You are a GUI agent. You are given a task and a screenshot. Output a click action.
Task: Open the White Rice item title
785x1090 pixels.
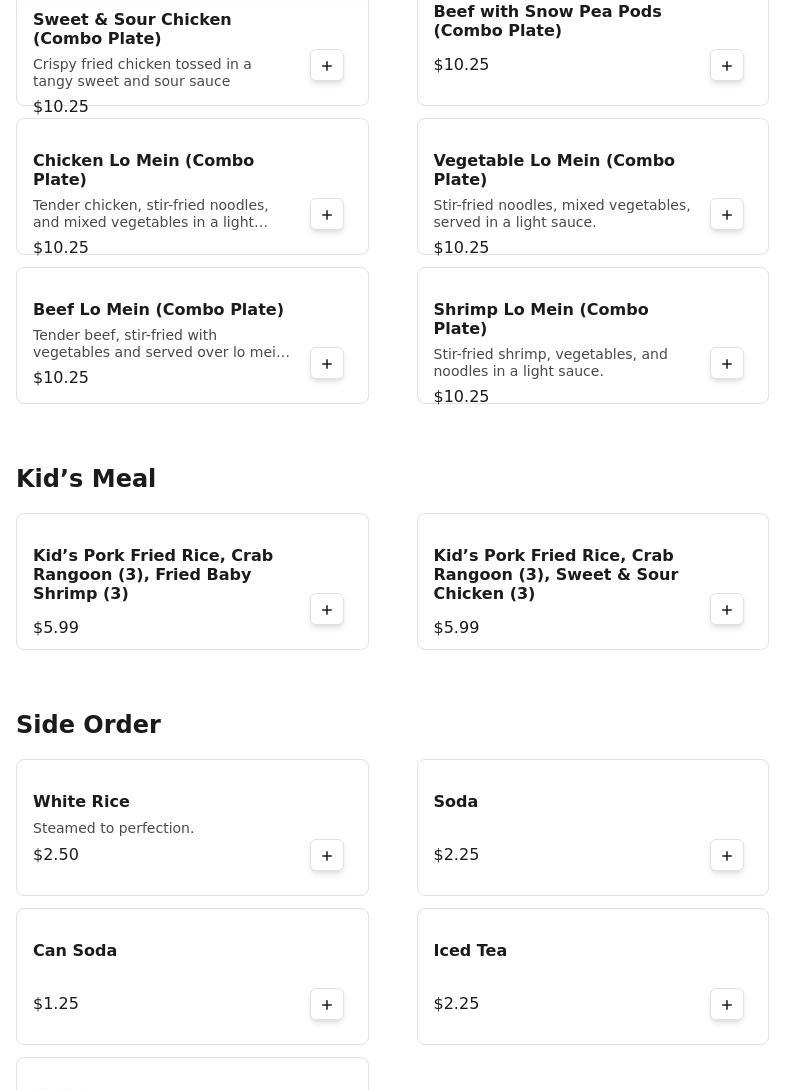point(81,802)
